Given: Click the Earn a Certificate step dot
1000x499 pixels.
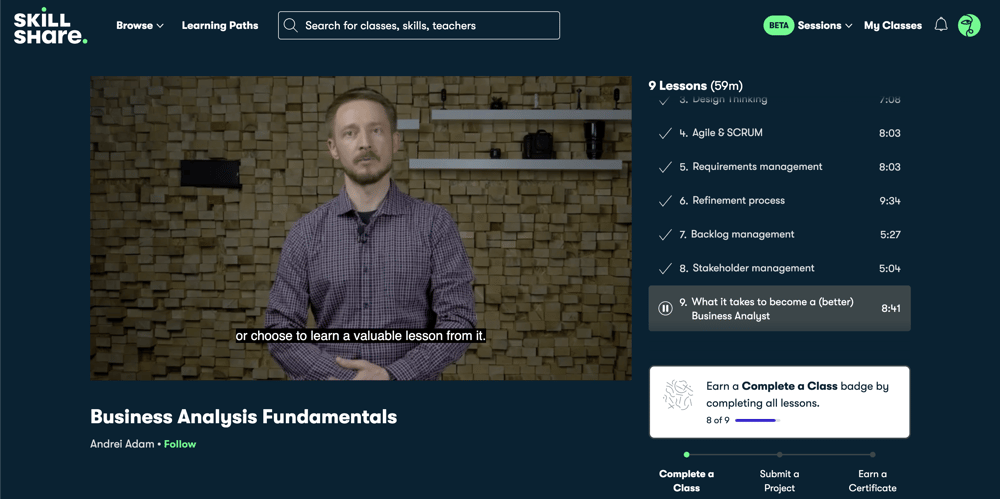Looking at the screenshot, I should pyautogui.click(x=872, y=455).
